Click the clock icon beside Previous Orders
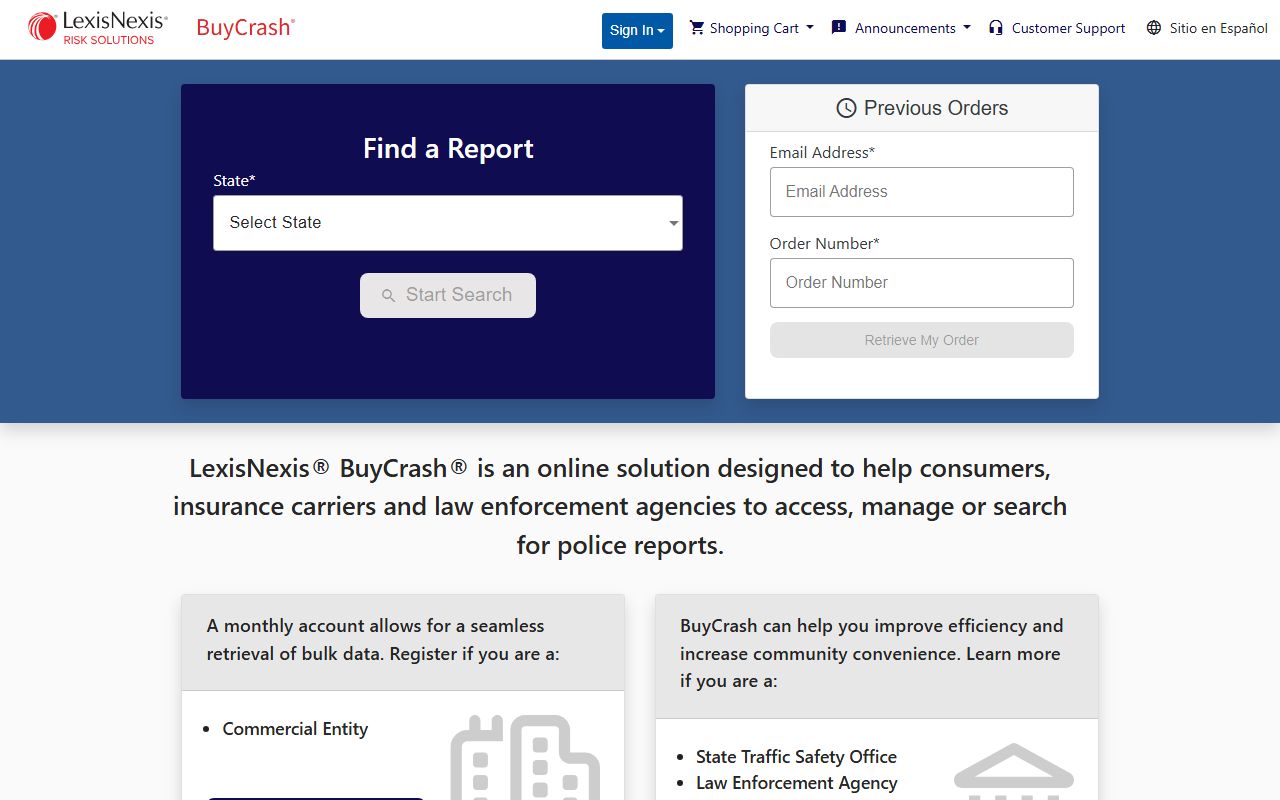This screenshot has height=800, width=1280. pyautogui.click(x=846, y=108)
